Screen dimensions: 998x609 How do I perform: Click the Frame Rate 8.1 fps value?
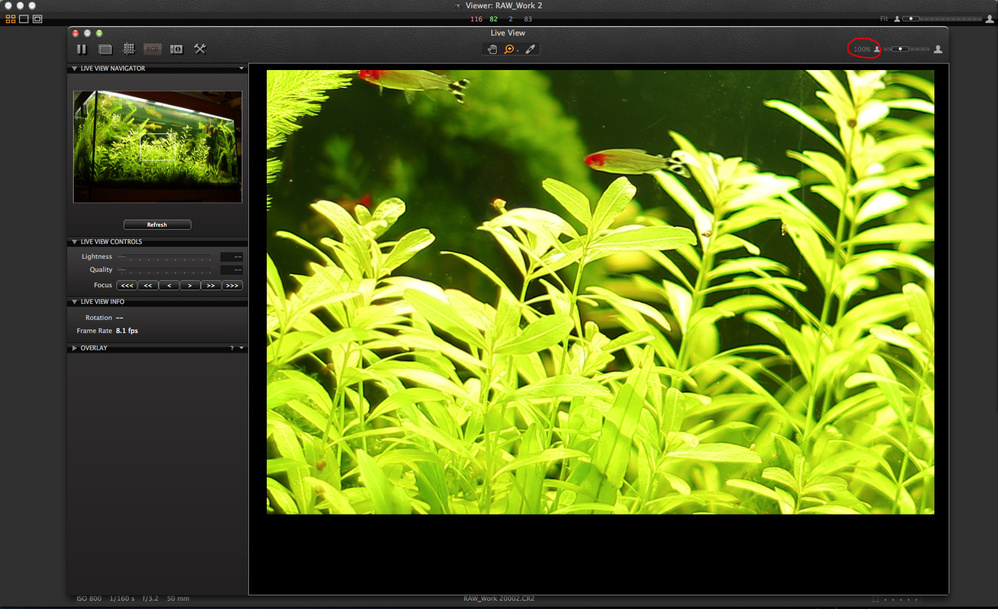click(x=127, y=331)
